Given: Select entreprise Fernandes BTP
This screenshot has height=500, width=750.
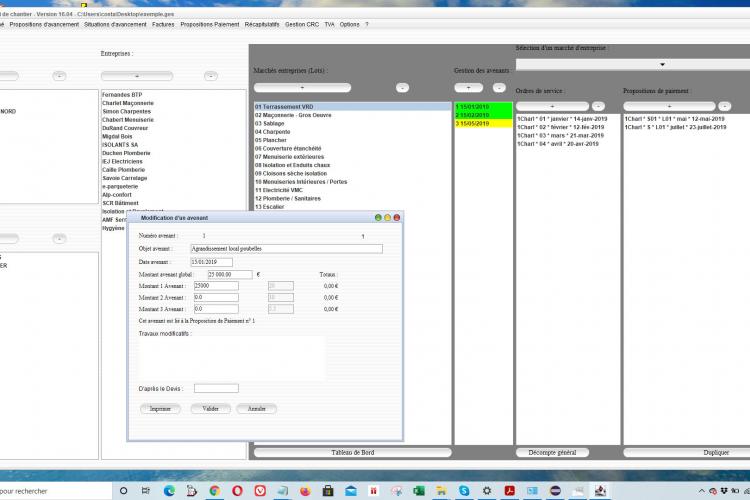Looking at the screenshot, I should pos(173,95).
